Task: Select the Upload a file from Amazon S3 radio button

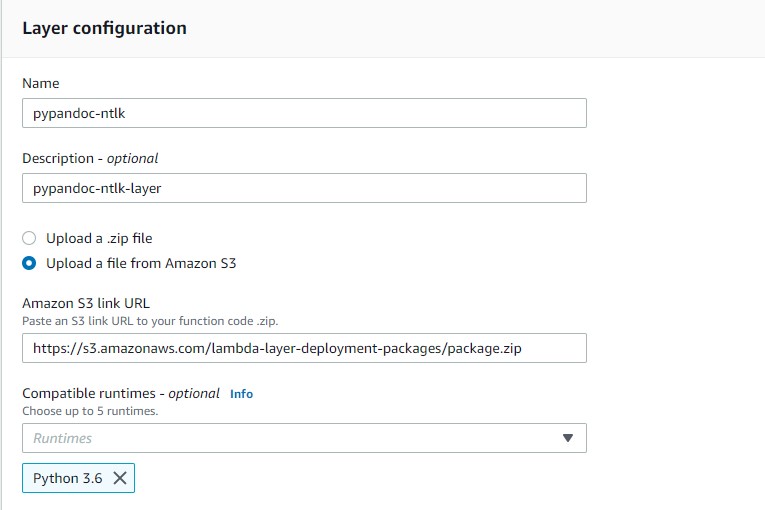Action: pos(29,263)
